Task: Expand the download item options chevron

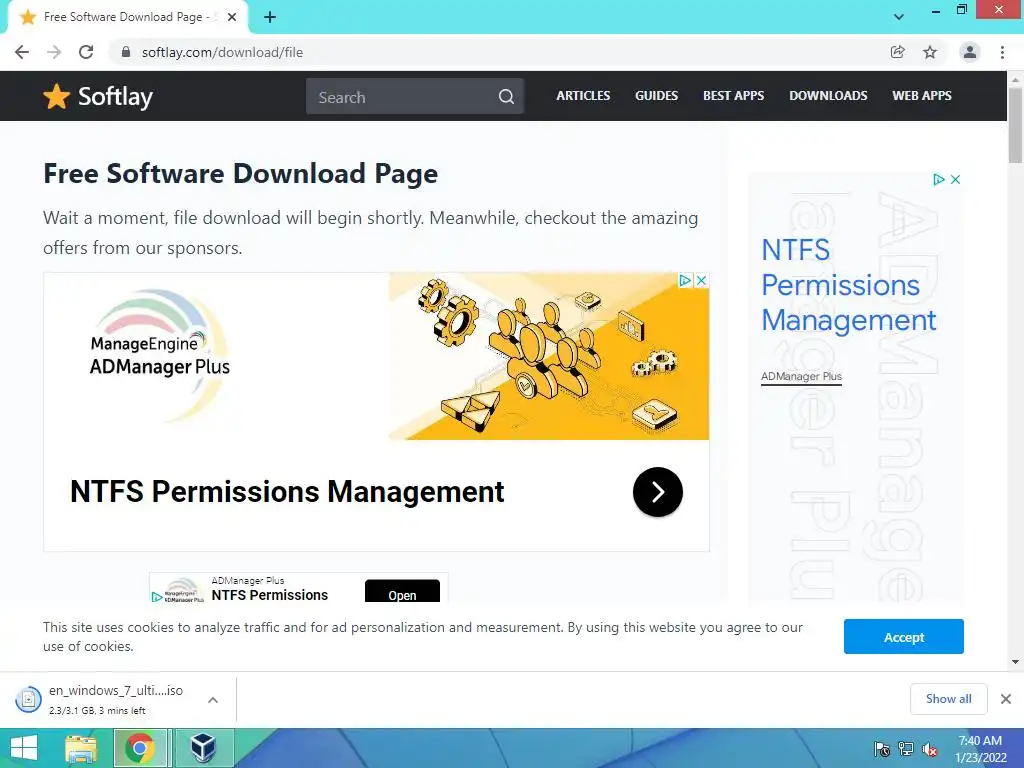Action: coord(213,700)
